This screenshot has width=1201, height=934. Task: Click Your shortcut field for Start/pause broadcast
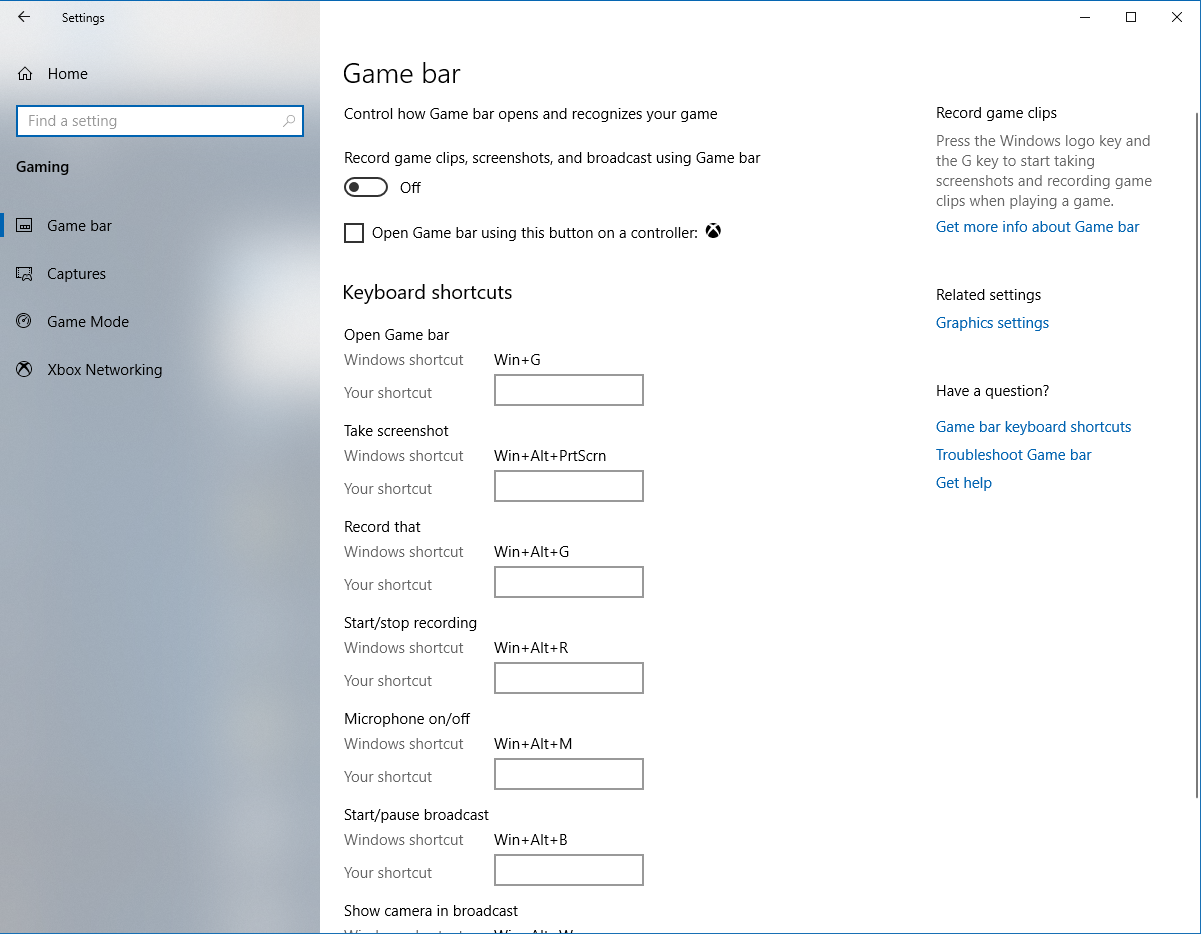coord(569,870)
